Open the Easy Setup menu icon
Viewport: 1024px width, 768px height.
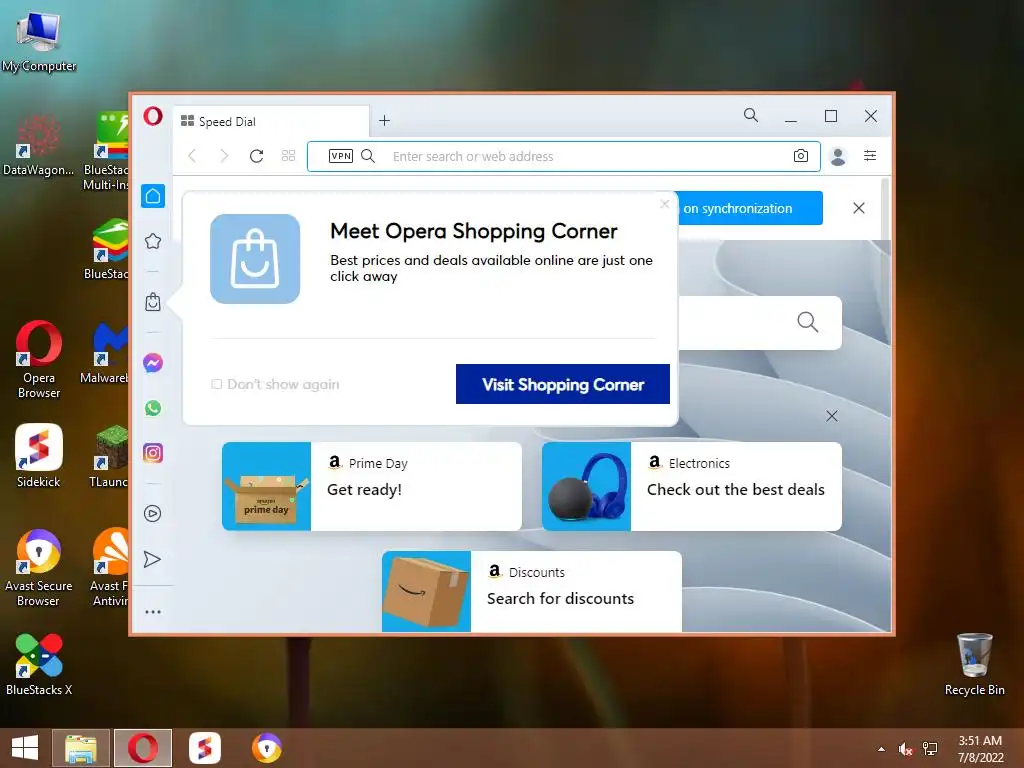[x=870, y=155]
